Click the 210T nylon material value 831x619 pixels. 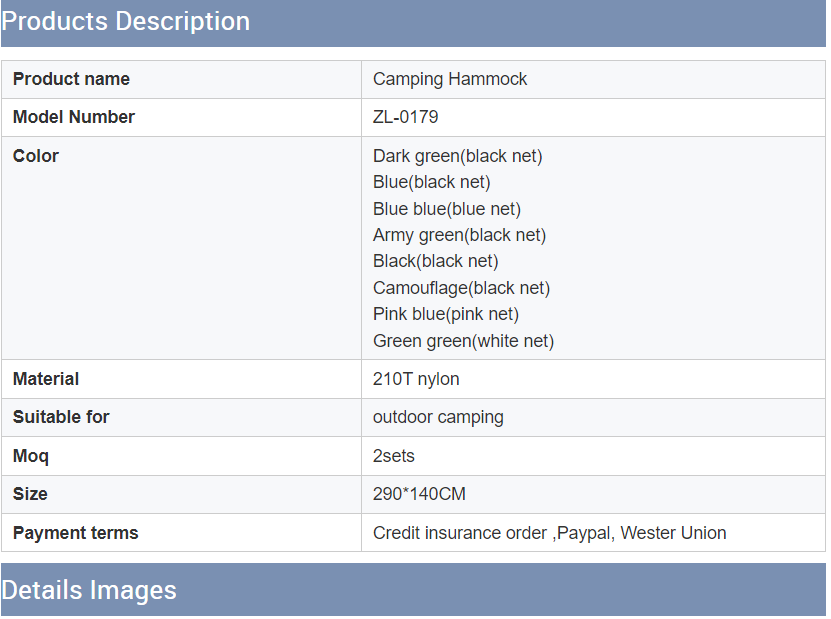click(416, 379)
